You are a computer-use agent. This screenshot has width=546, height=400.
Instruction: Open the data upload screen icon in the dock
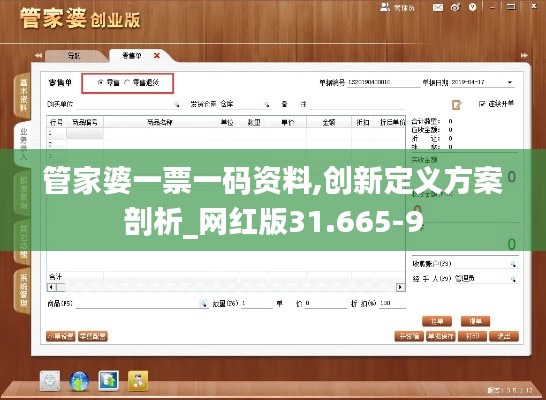(108, 381)
